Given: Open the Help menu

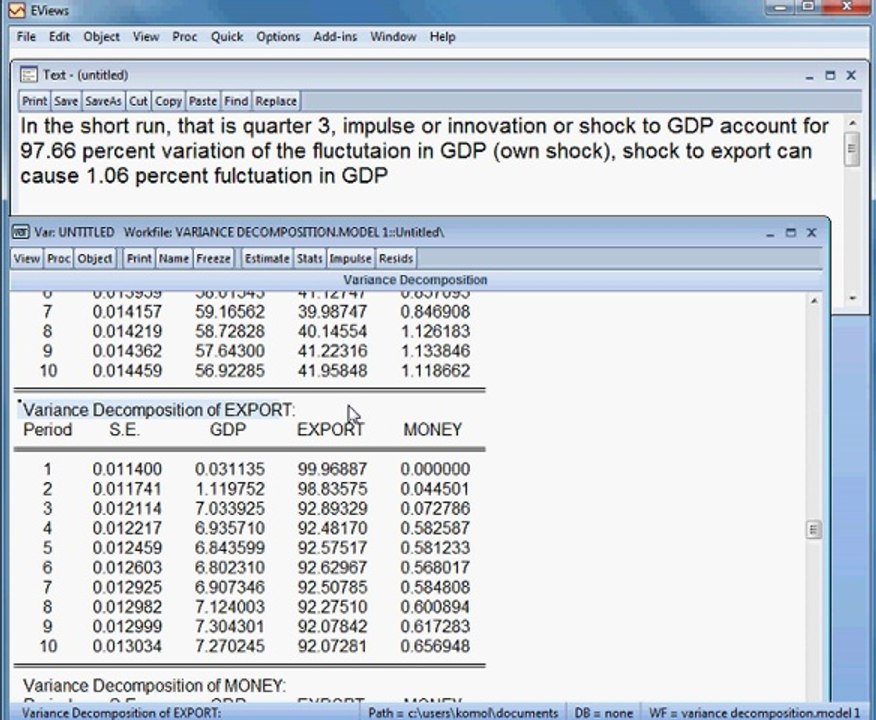Looking at the screenshot, I should (x=442, y=37).
